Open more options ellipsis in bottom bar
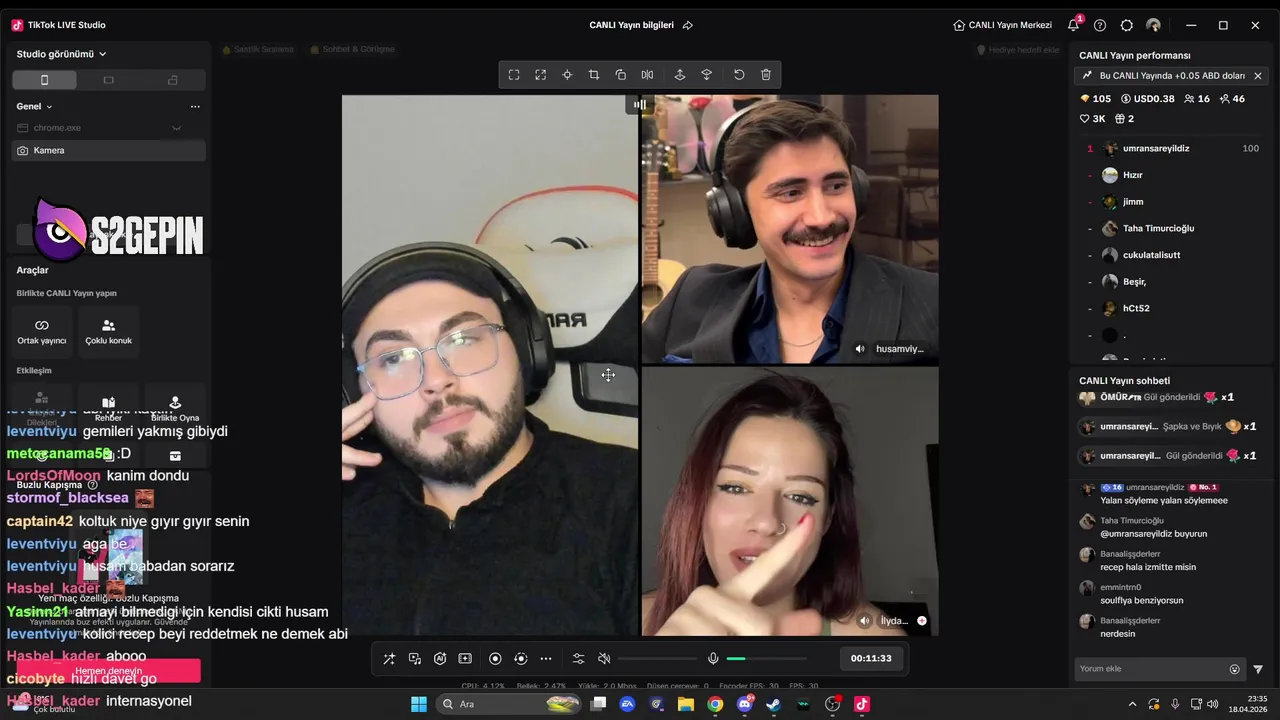Image resolution: width=1280 pixels, height=720 pixels. [546, 658]
